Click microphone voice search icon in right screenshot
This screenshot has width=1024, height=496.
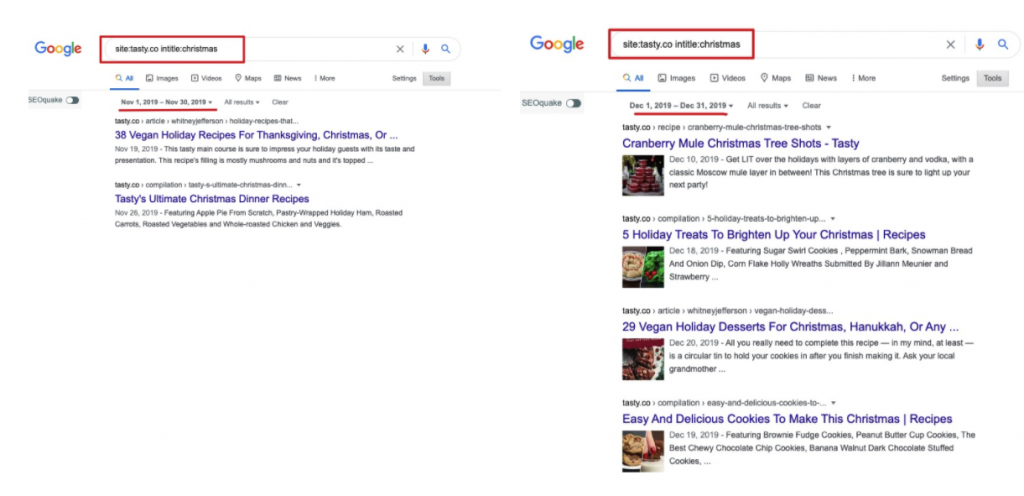coord(979,44)
